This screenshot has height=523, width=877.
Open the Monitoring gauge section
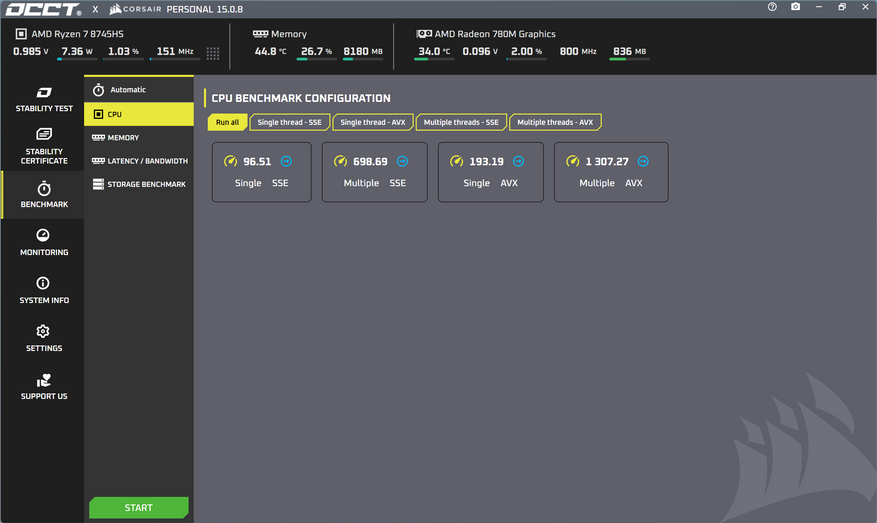44,242
